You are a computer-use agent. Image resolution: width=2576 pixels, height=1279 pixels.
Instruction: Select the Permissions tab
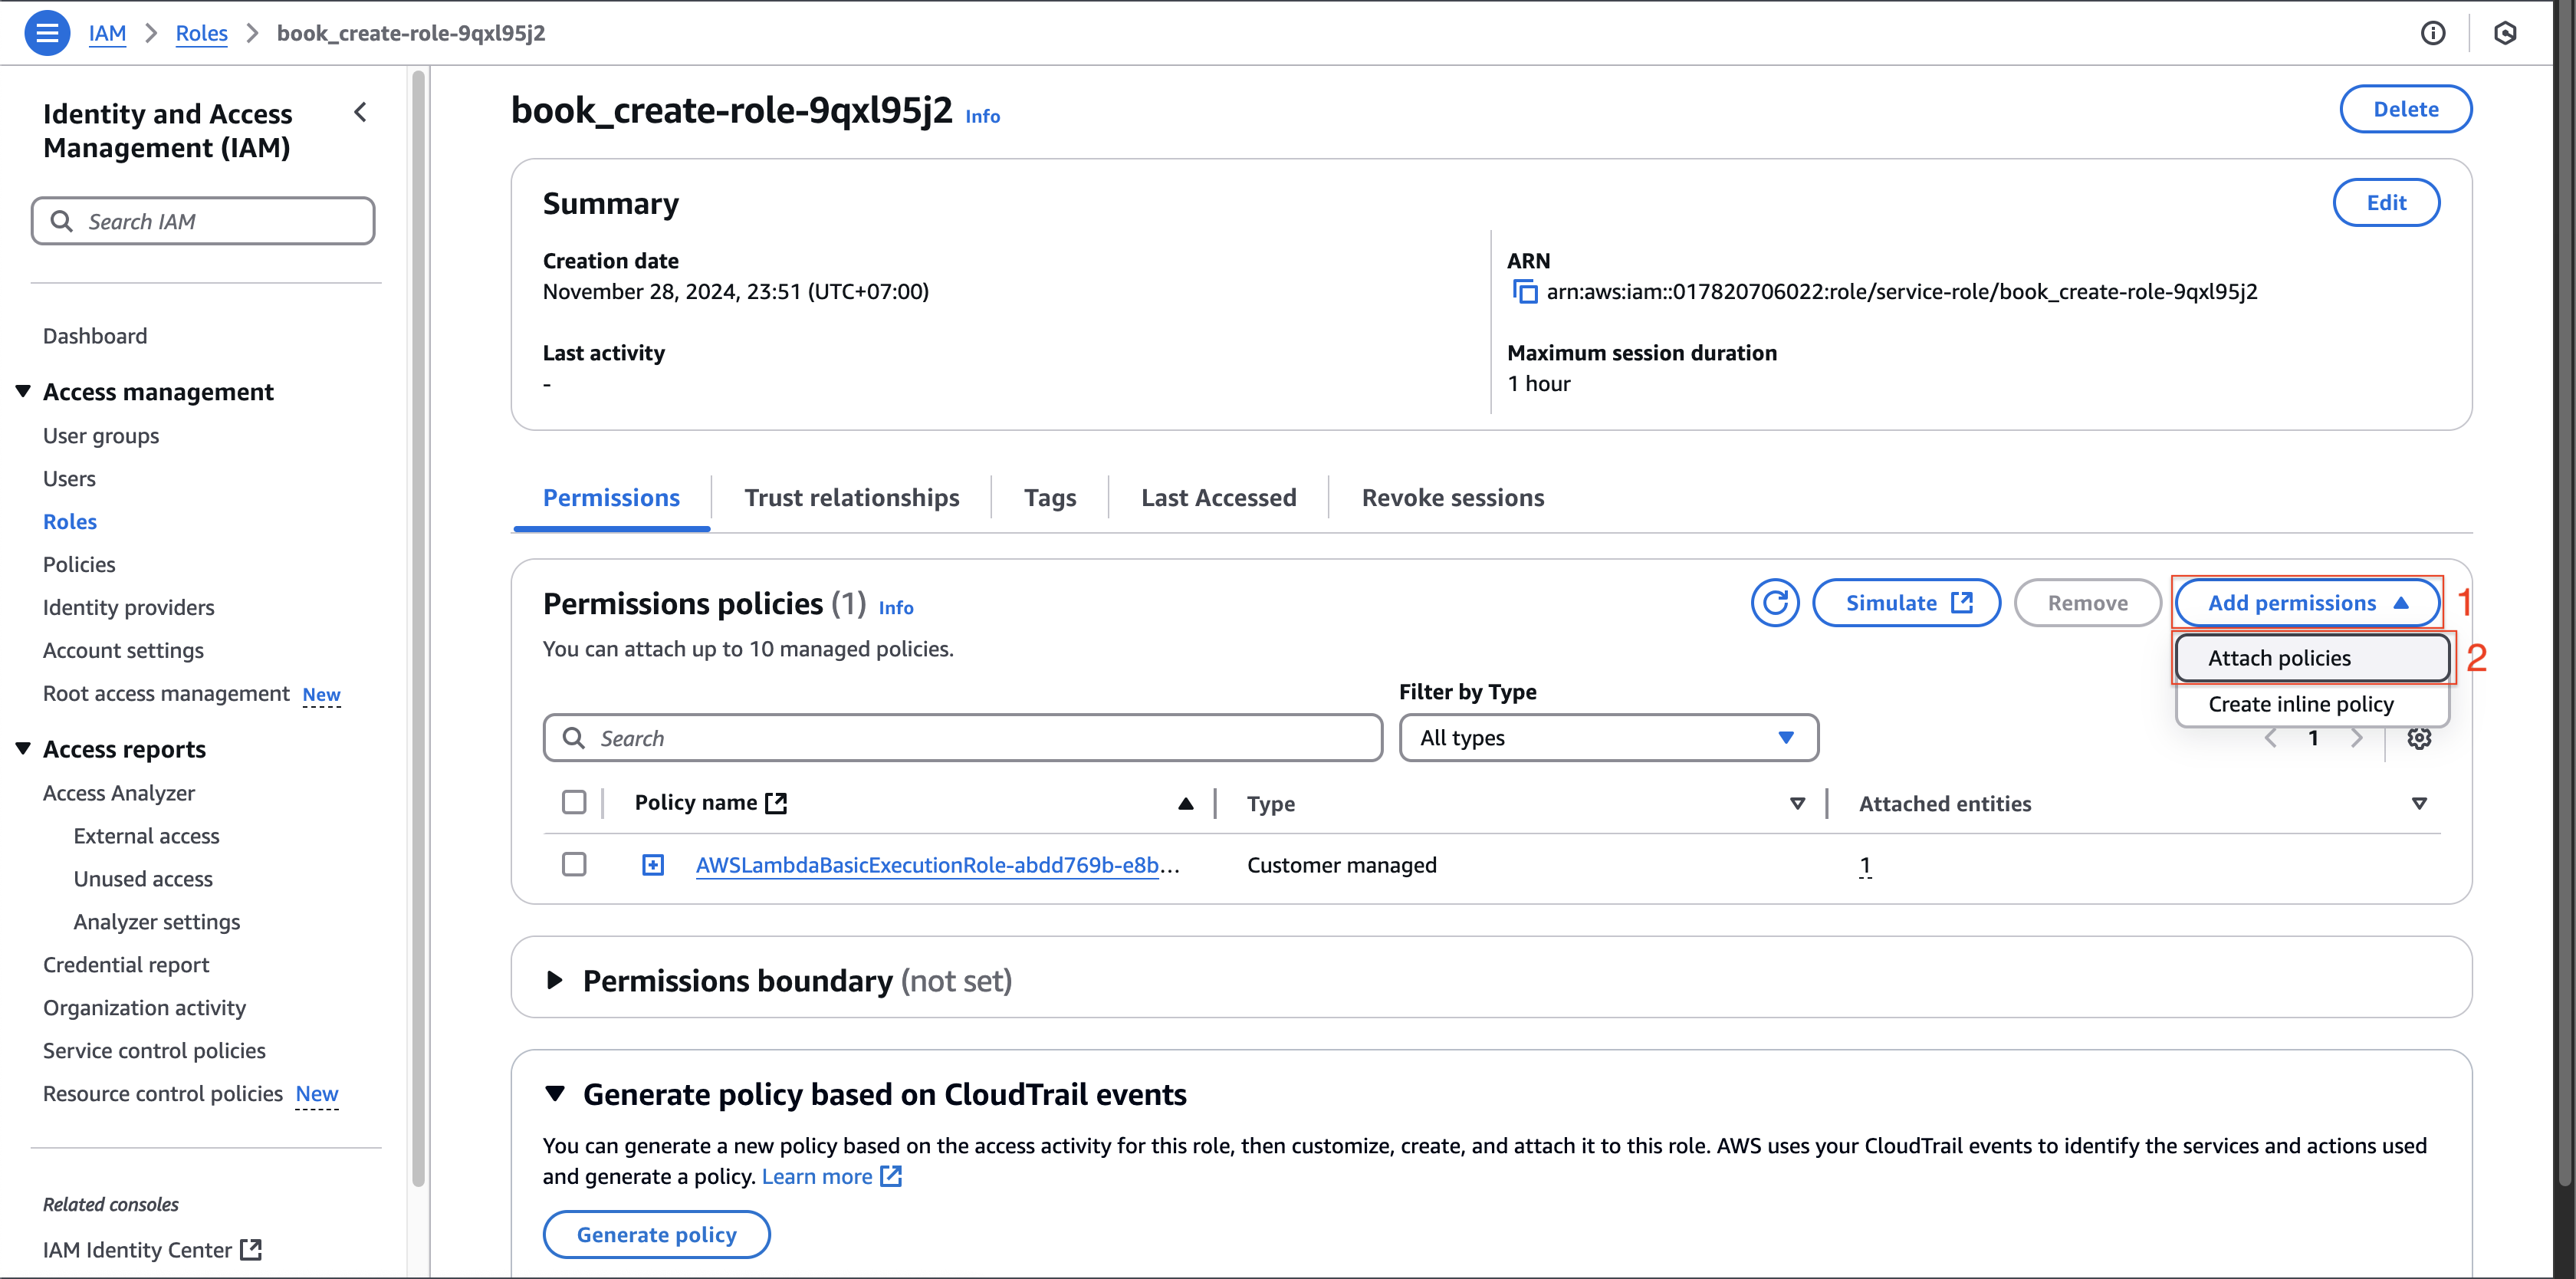click(x=611, y=498)
